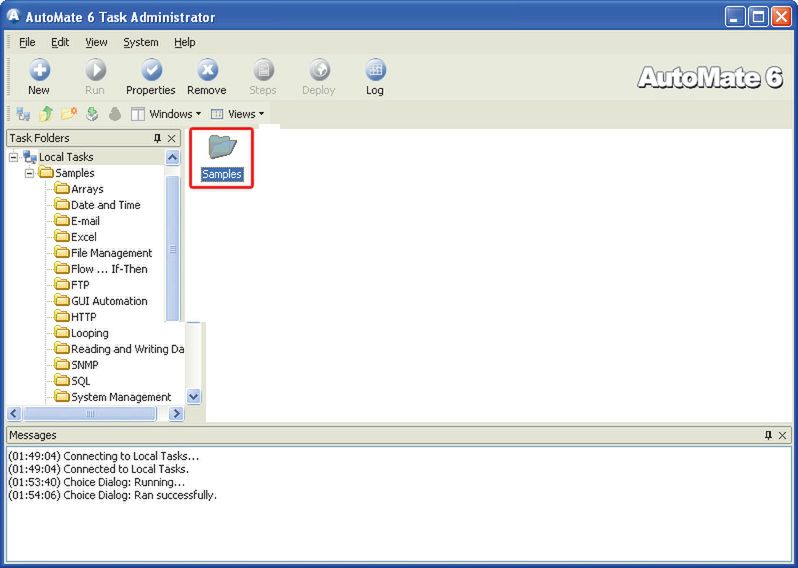The height and width of the screenshot is (568, 798).
Task: Click the up one folder icon
Action: pos(46,114)
